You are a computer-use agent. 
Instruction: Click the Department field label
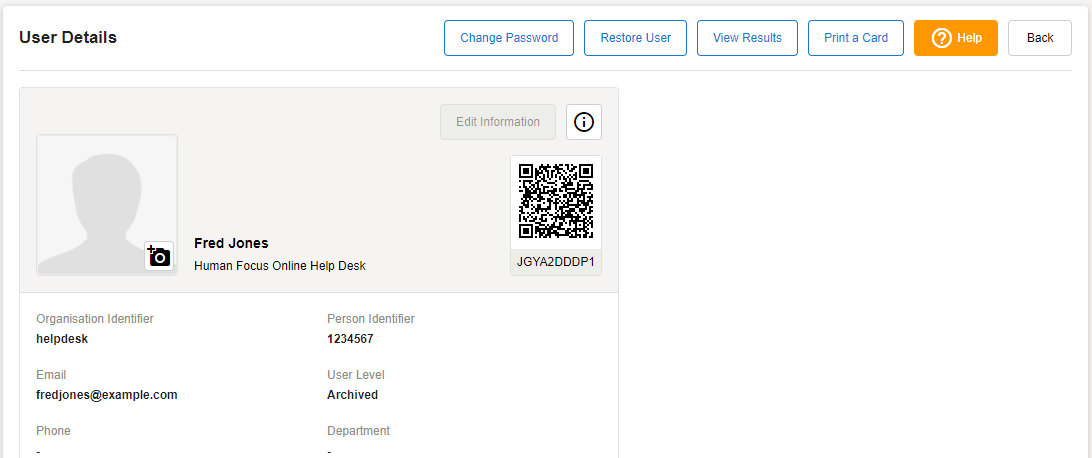pos(358,431)
